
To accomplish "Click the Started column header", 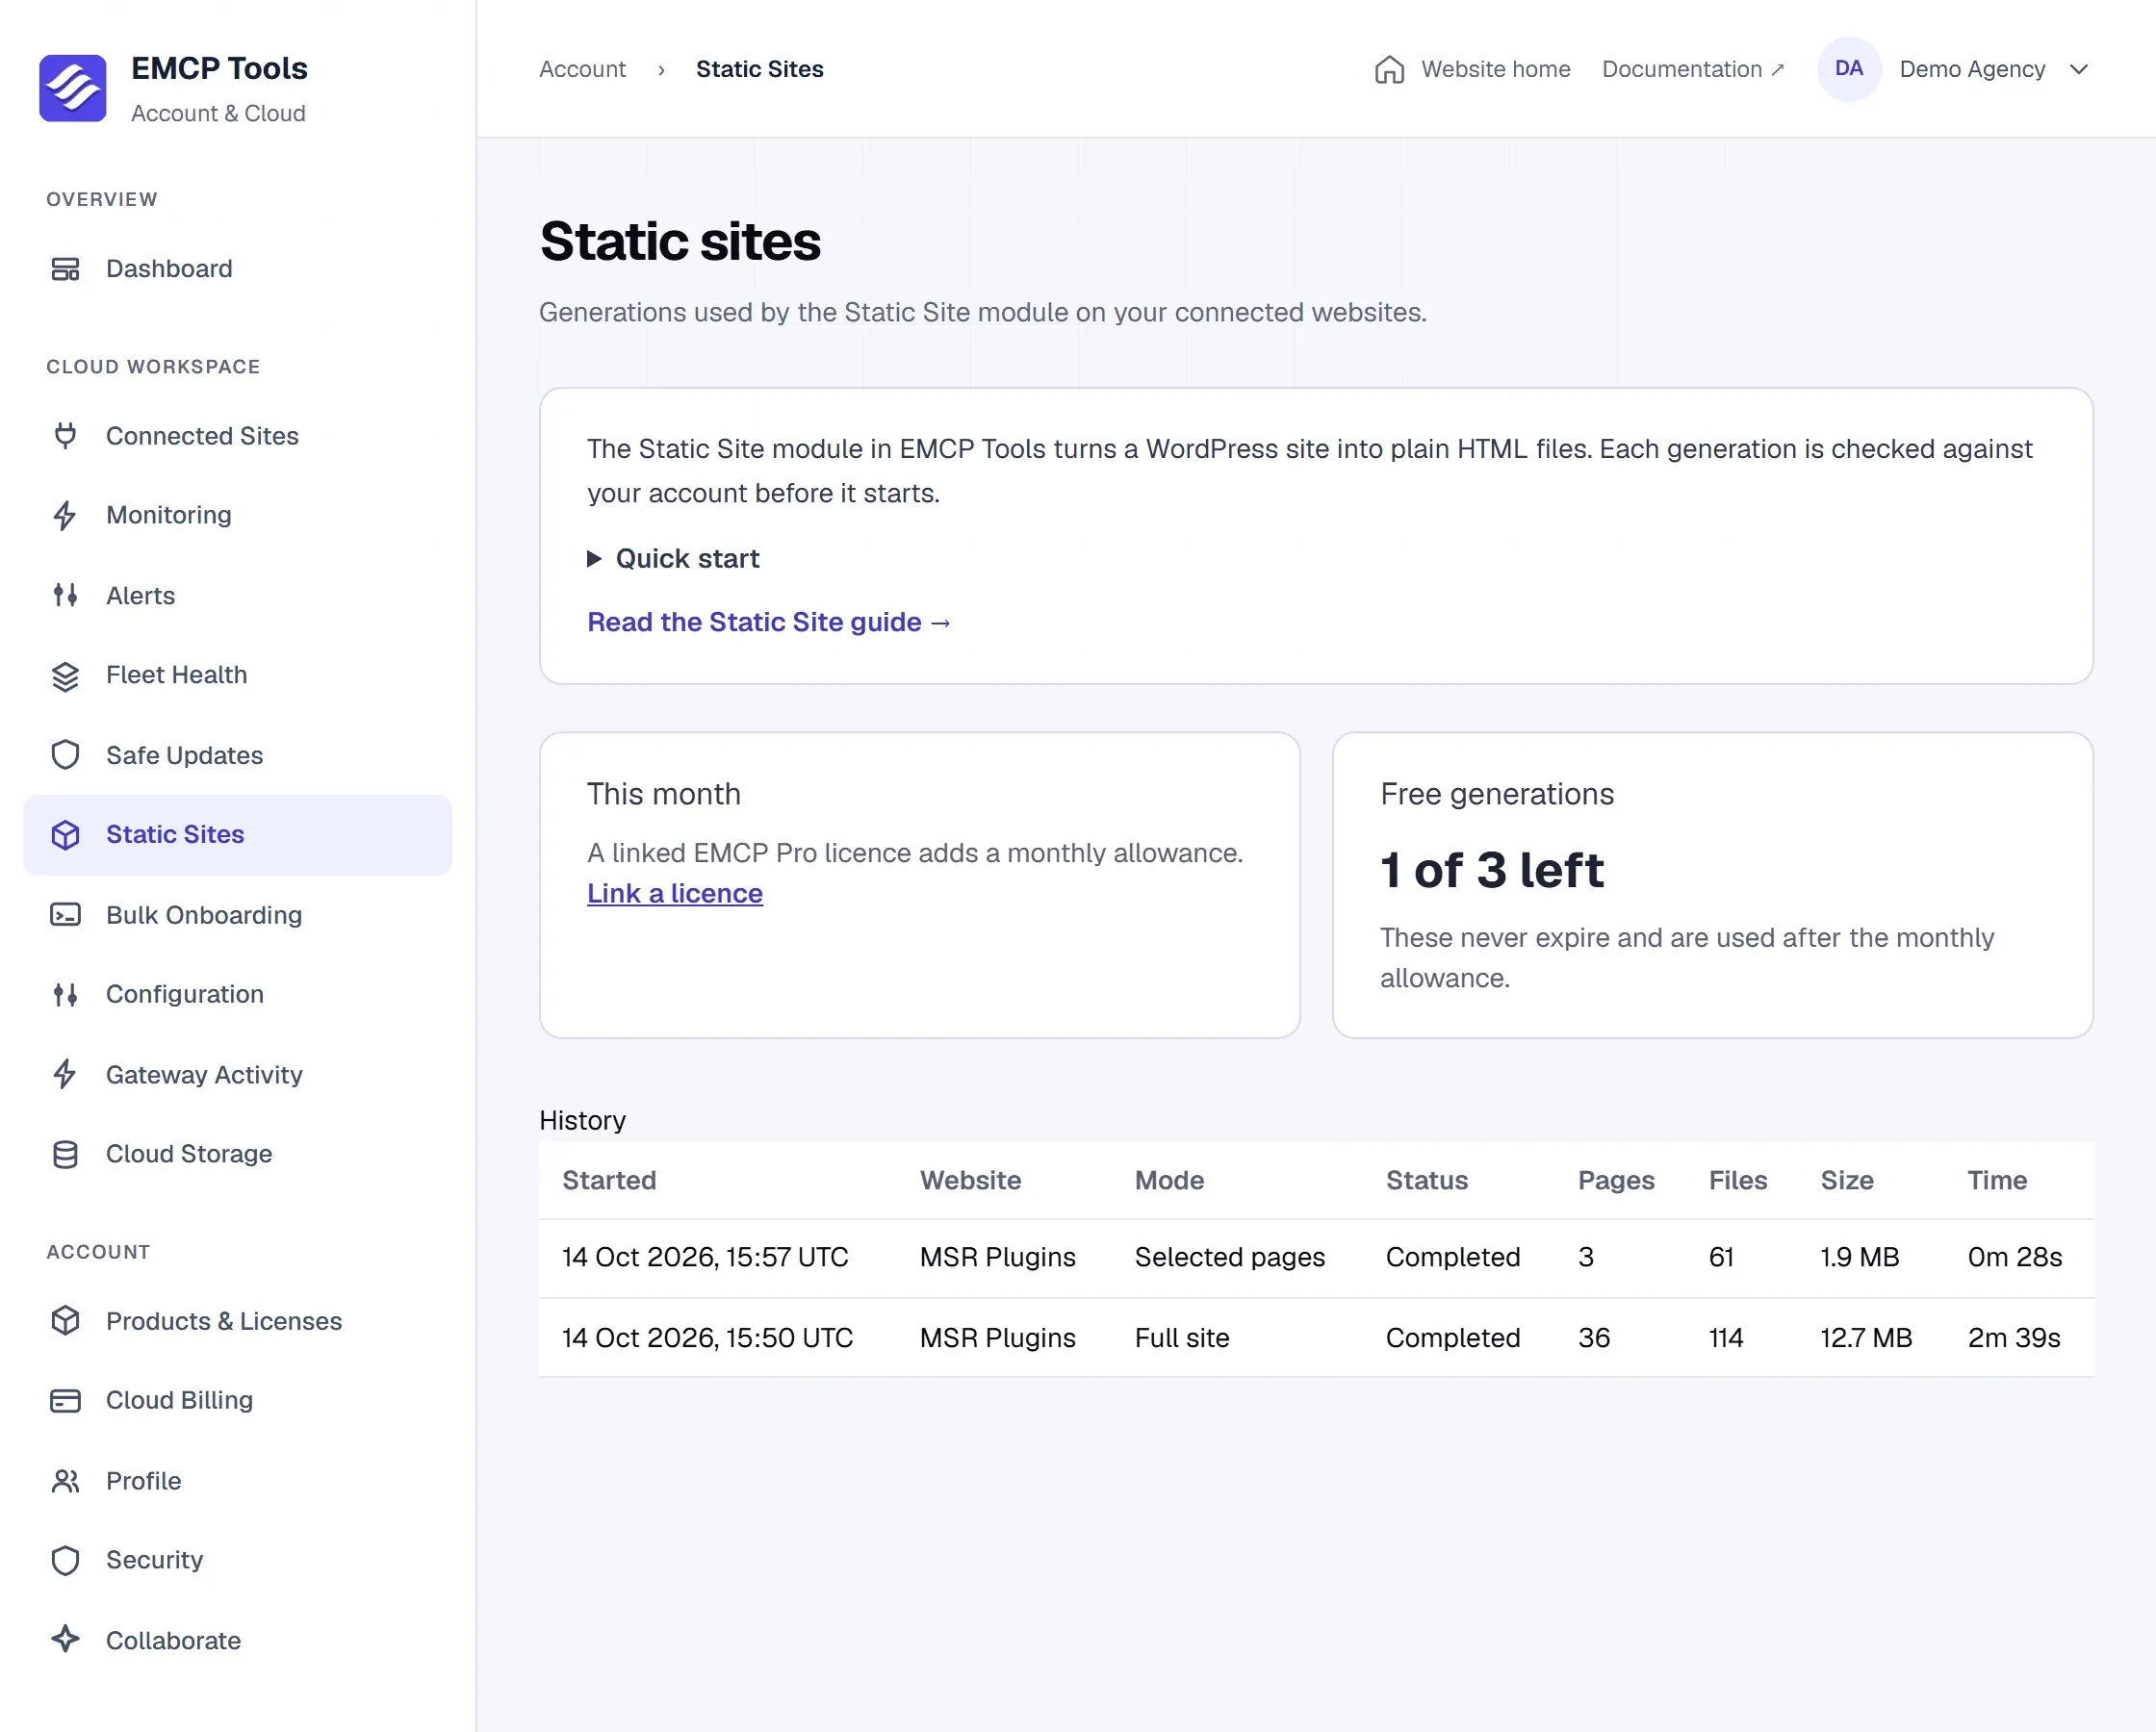I will (x=609, y=1180).
